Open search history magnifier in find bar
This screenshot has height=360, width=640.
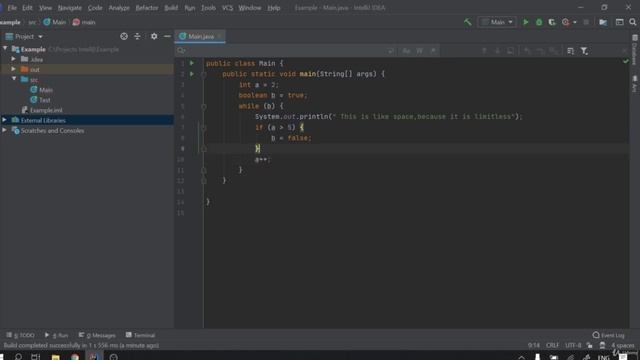pyautogui.click(x=181, y=50)
